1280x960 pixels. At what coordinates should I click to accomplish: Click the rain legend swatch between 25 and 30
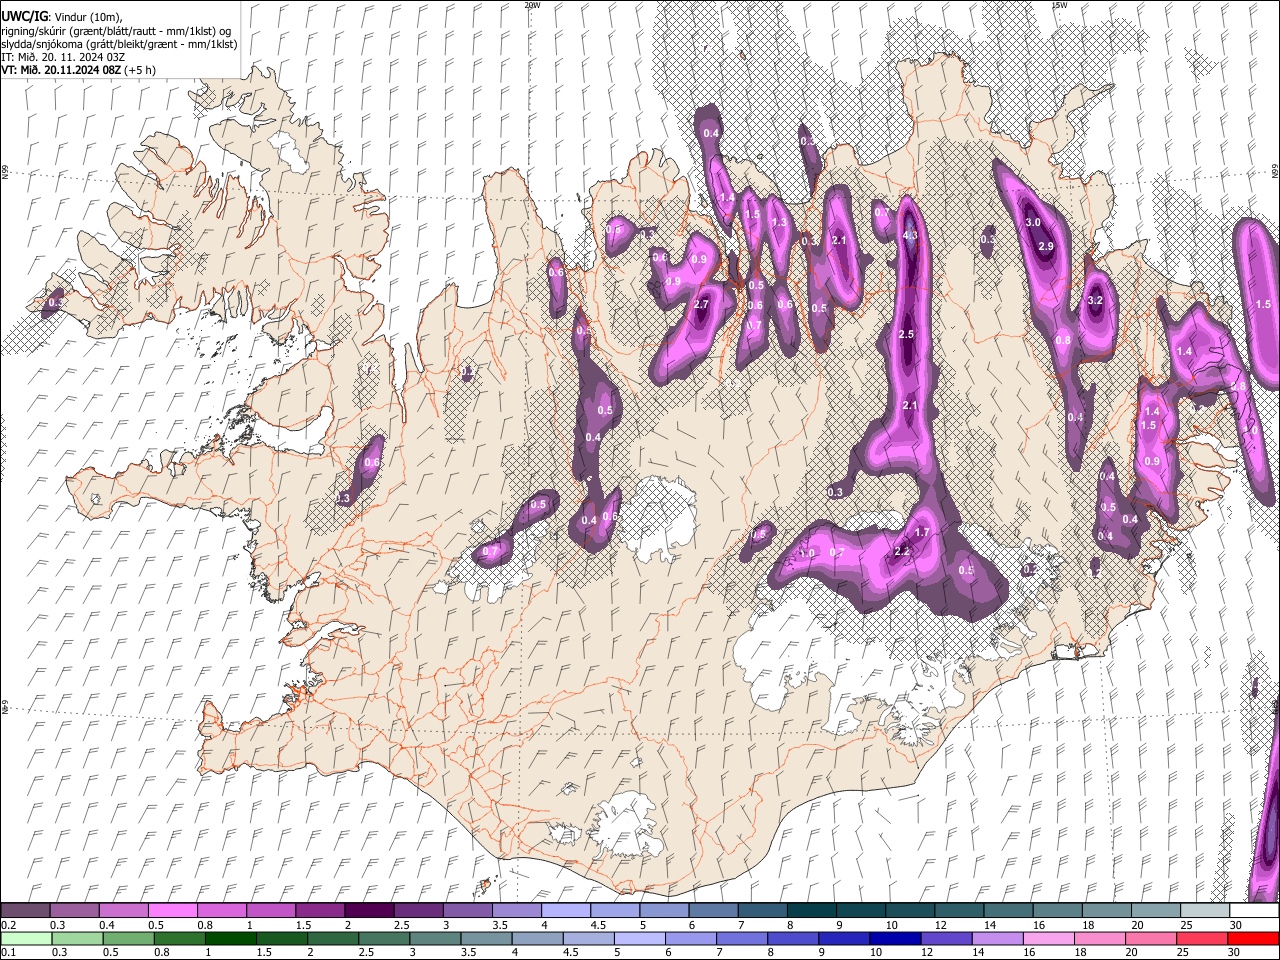[1202, 938]
